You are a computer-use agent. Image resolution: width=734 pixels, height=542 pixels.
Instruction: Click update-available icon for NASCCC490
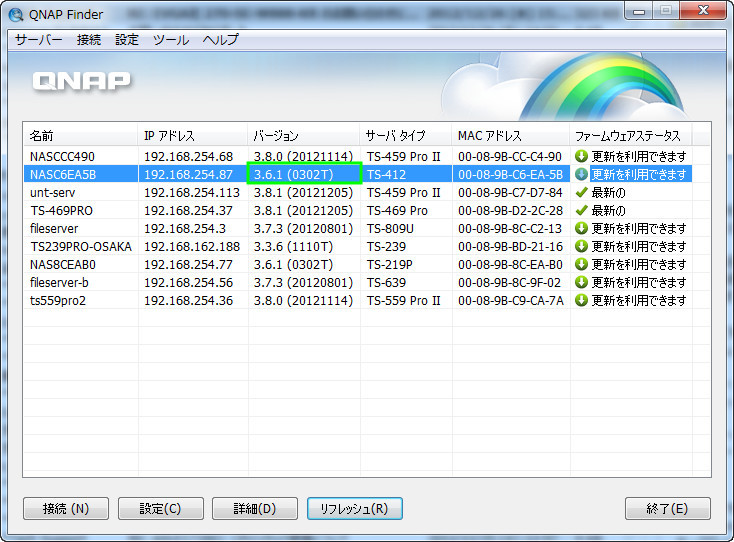pos(581,156)
